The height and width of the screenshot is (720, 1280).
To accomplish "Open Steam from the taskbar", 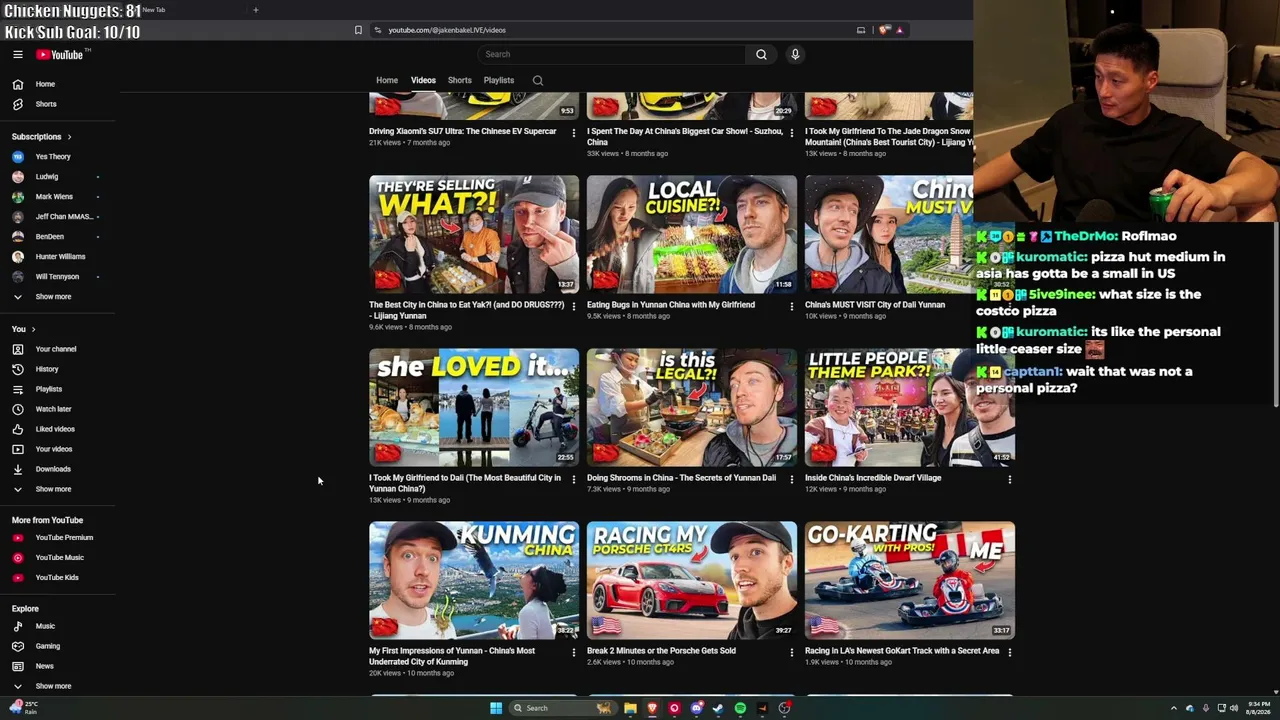I will (x=718, y=708).
